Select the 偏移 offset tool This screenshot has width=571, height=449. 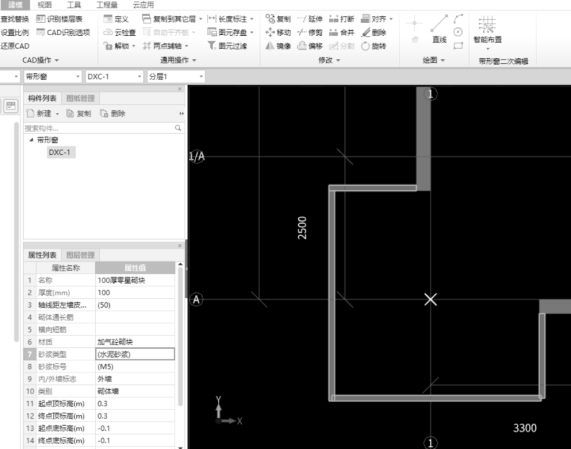coord(310,46)
